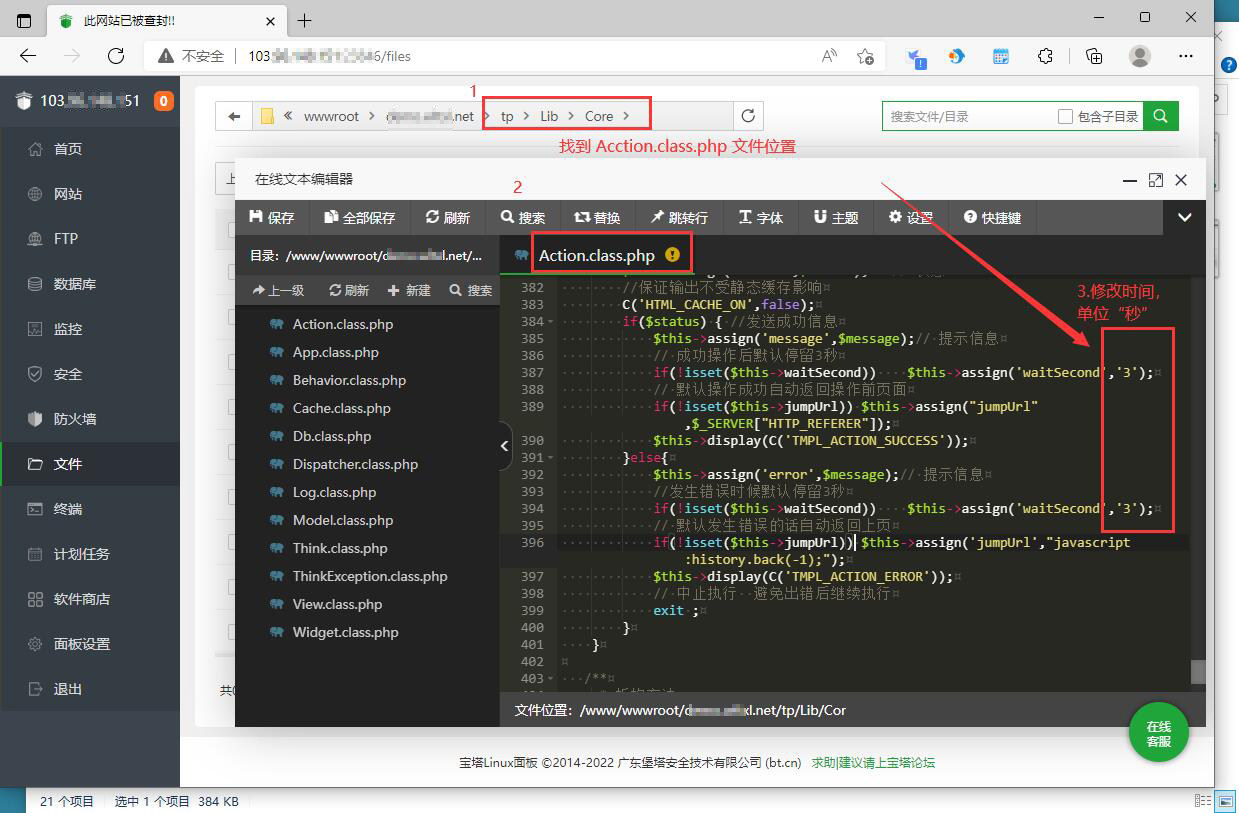Expand the breadcrumb overflow double-chevron
Viewport: 1239px width, 813px height.
[289, 116]
